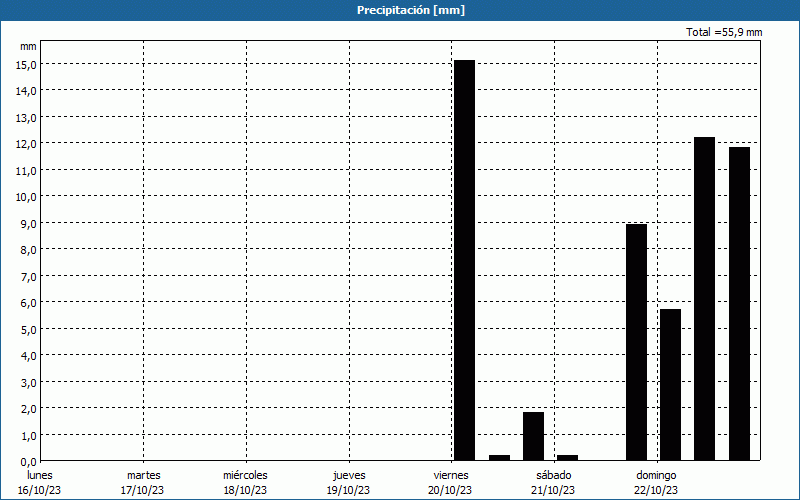Click the 13,0 y-axis label
Screen dimensions: 800x500
click(x=26, y=118)
